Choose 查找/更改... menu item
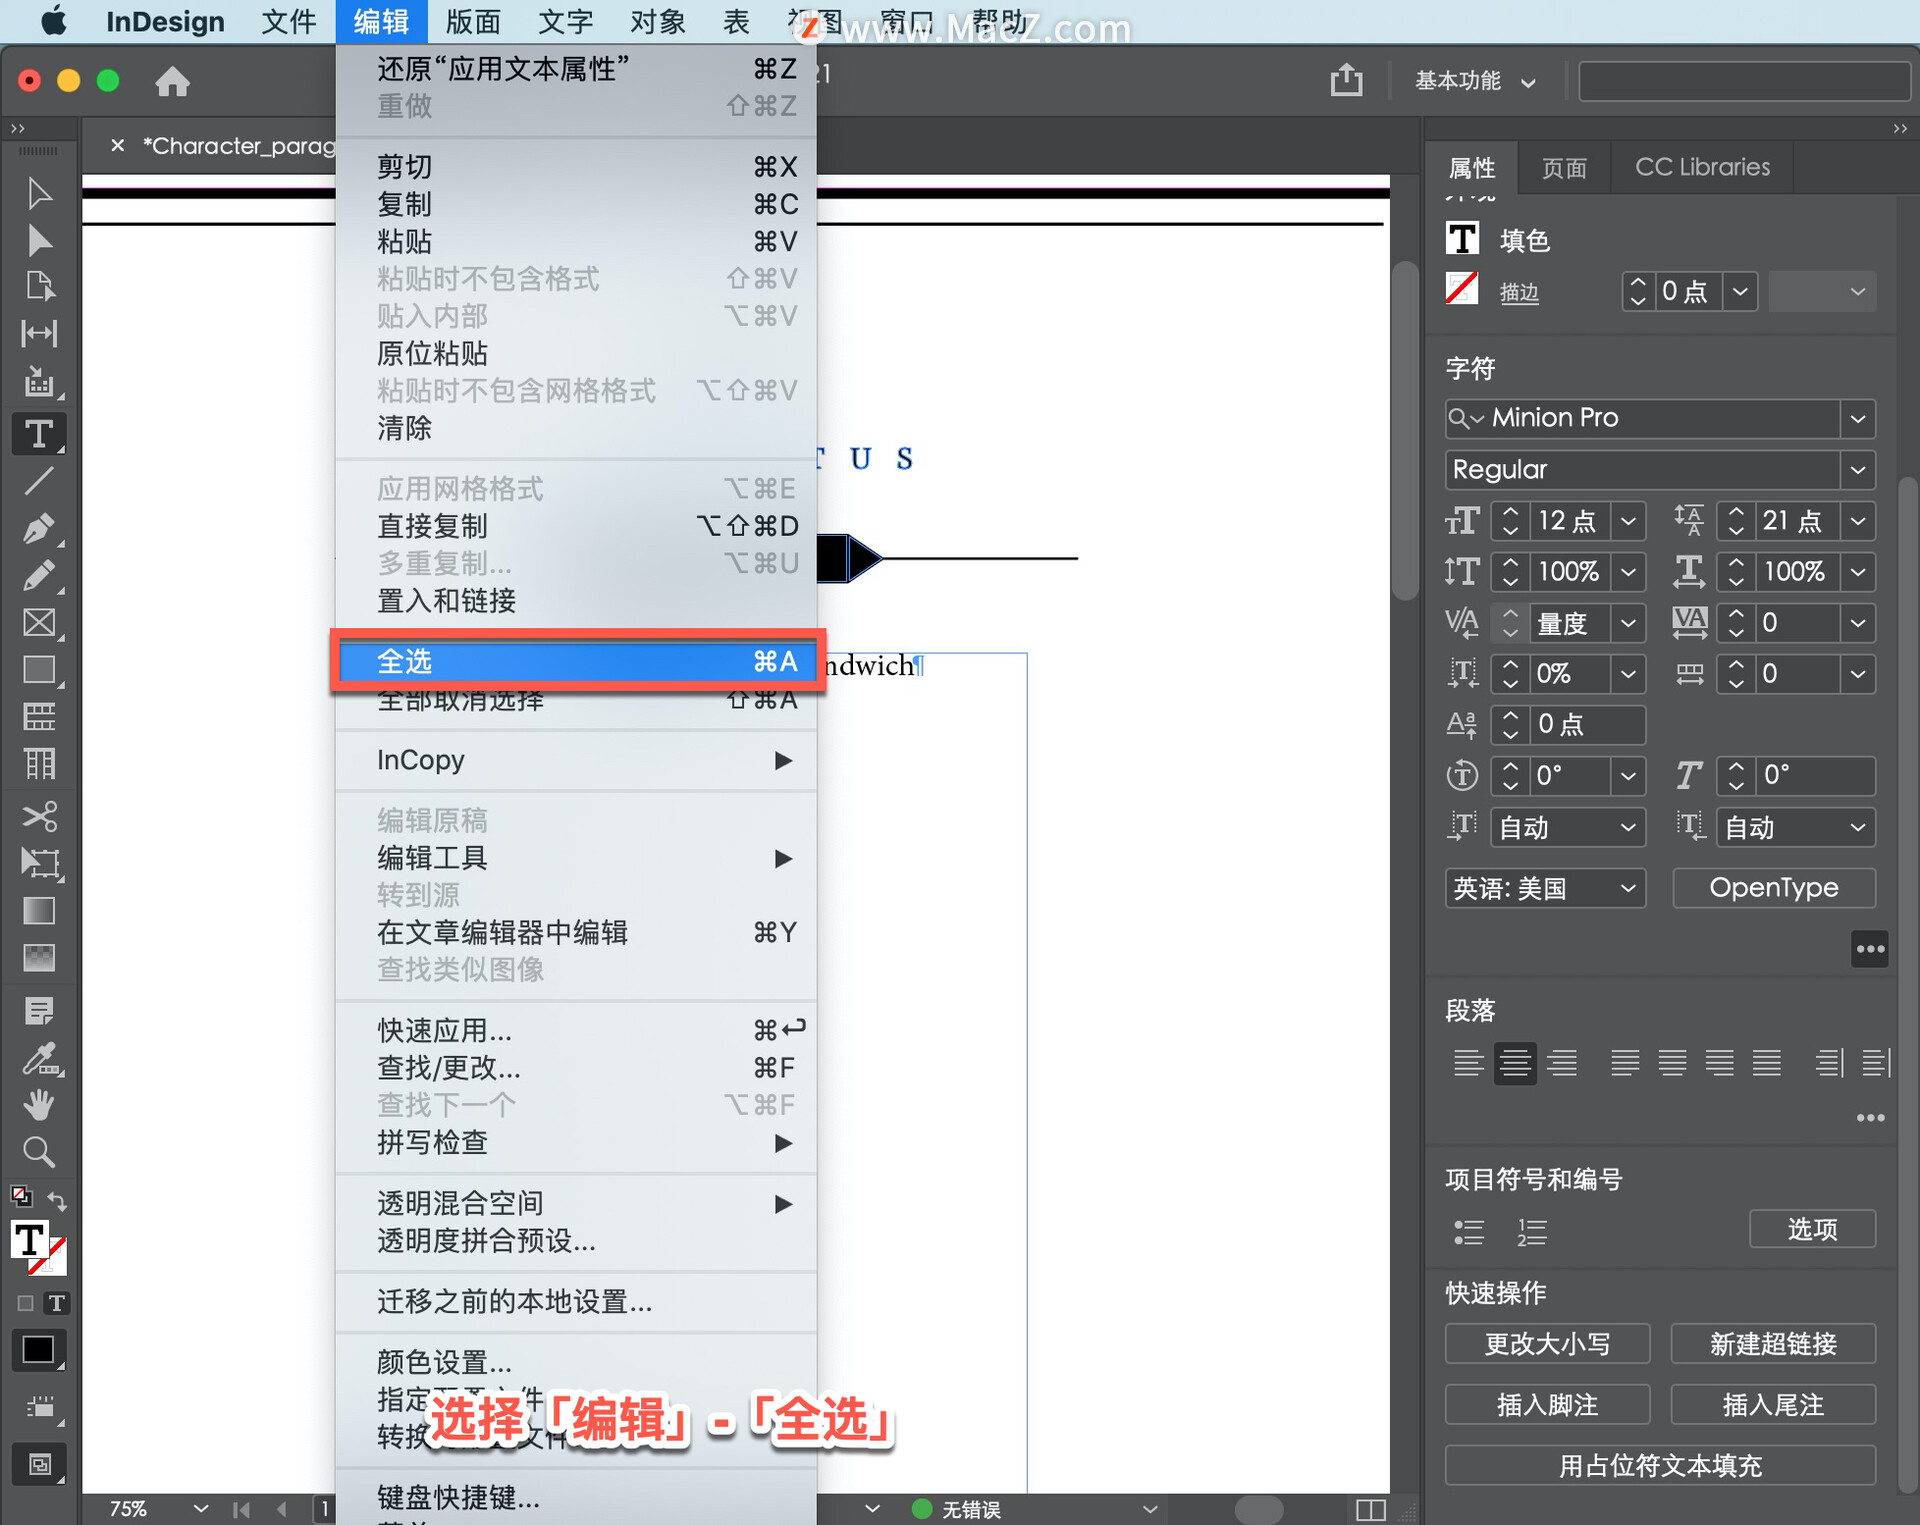 click(x=577, y=1068)
